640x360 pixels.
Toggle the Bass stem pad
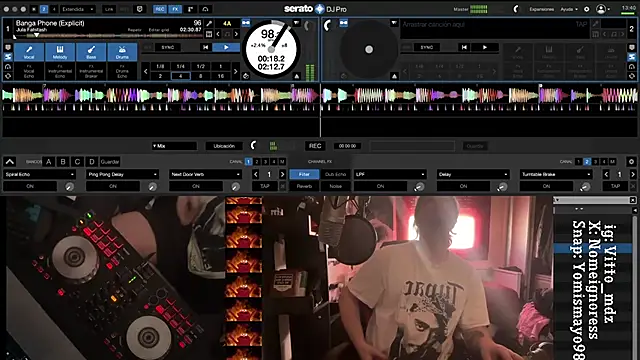[x=91, y=52]
